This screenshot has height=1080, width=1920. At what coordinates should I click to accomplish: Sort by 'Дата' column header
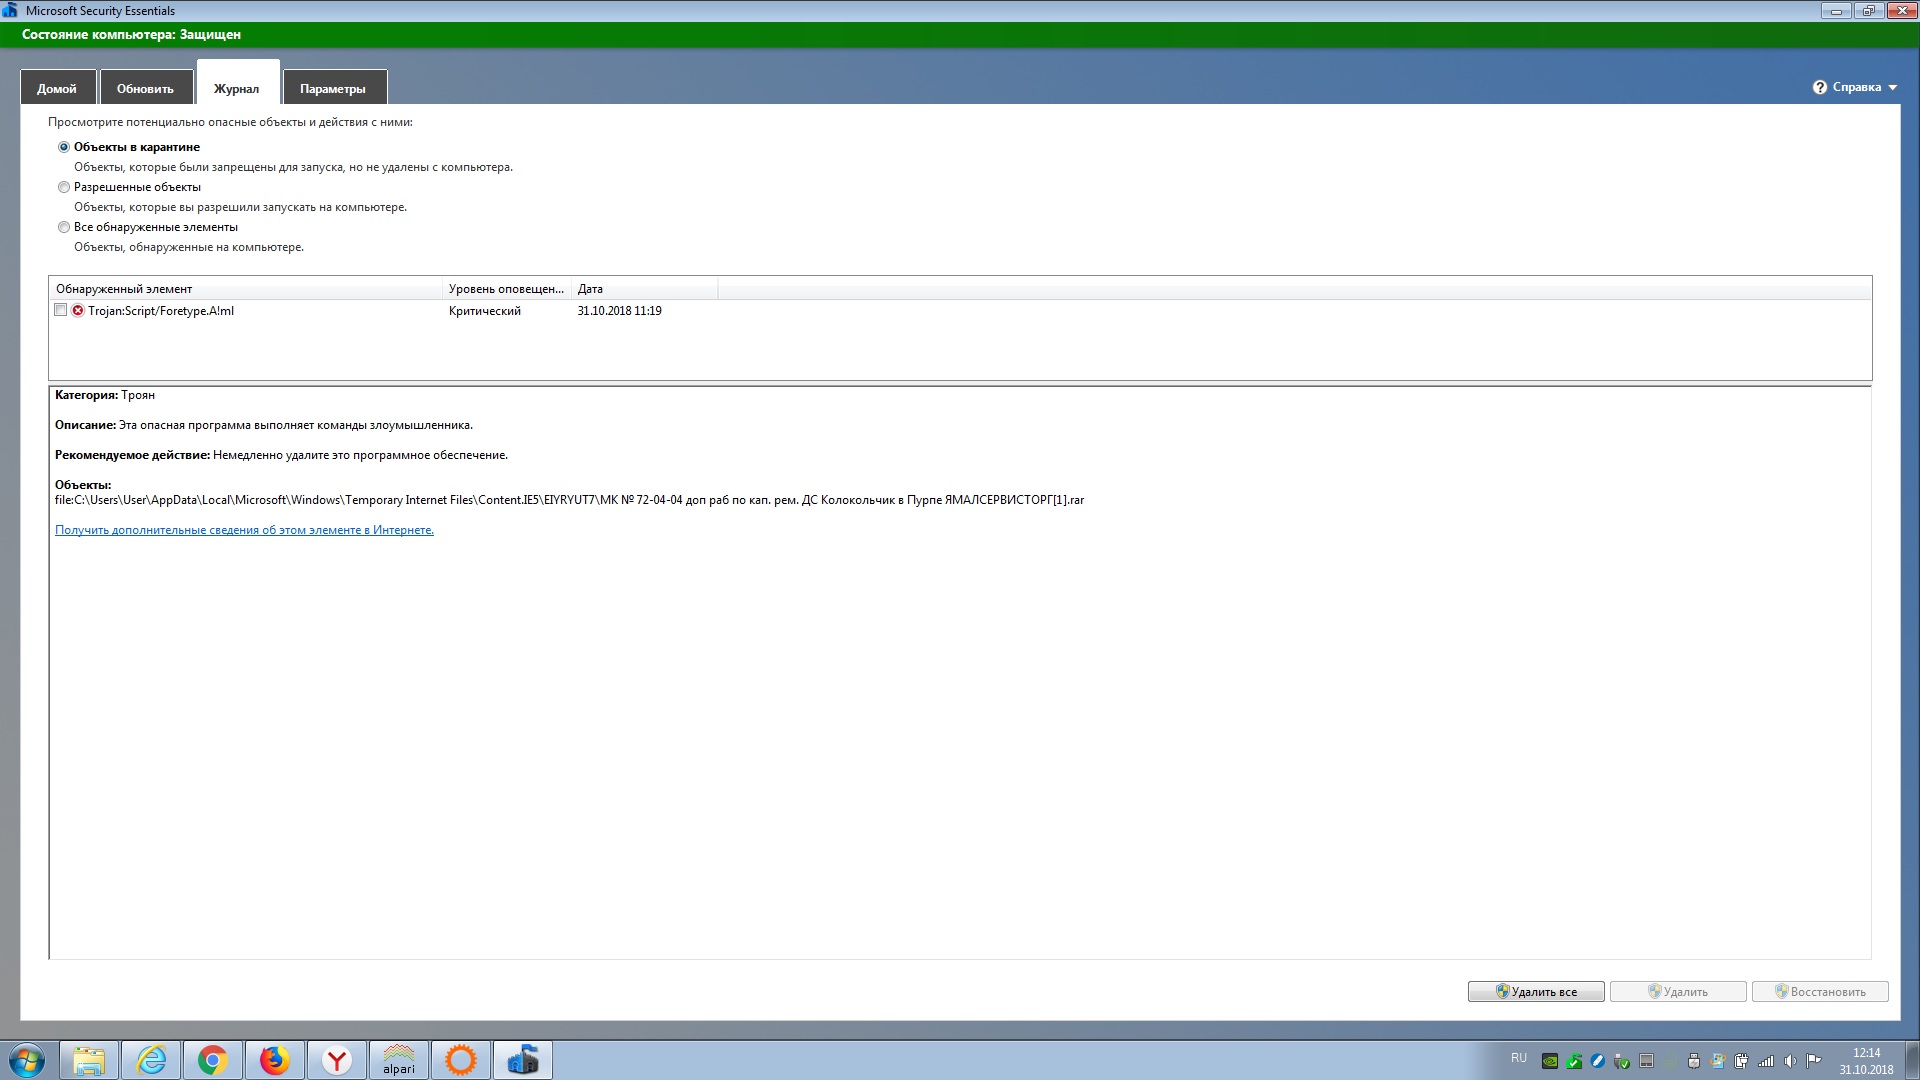pos(643,289)
